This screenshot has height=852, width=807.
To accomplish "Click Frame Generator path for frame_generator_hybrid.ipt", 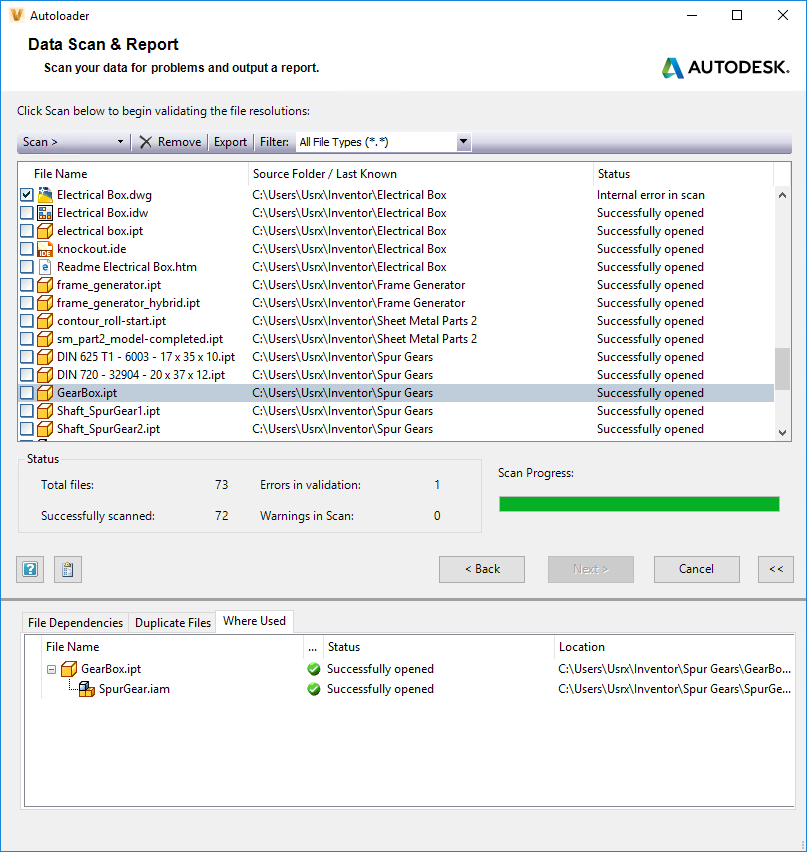I will click(359, 303).
